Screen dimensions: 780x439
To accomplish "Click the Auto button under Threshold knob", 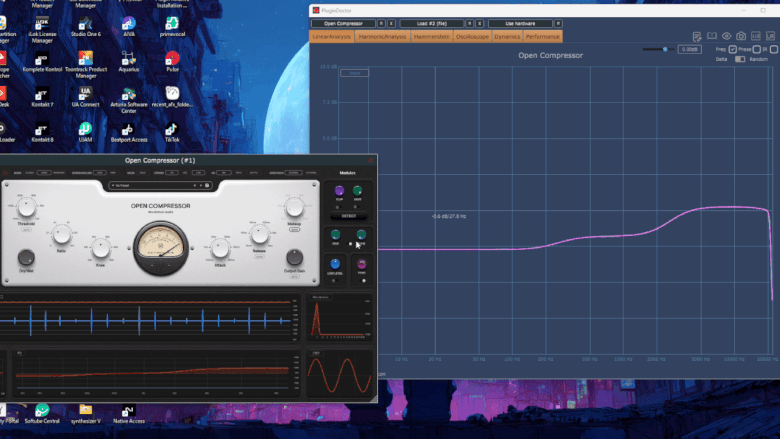I will (26, 229).
